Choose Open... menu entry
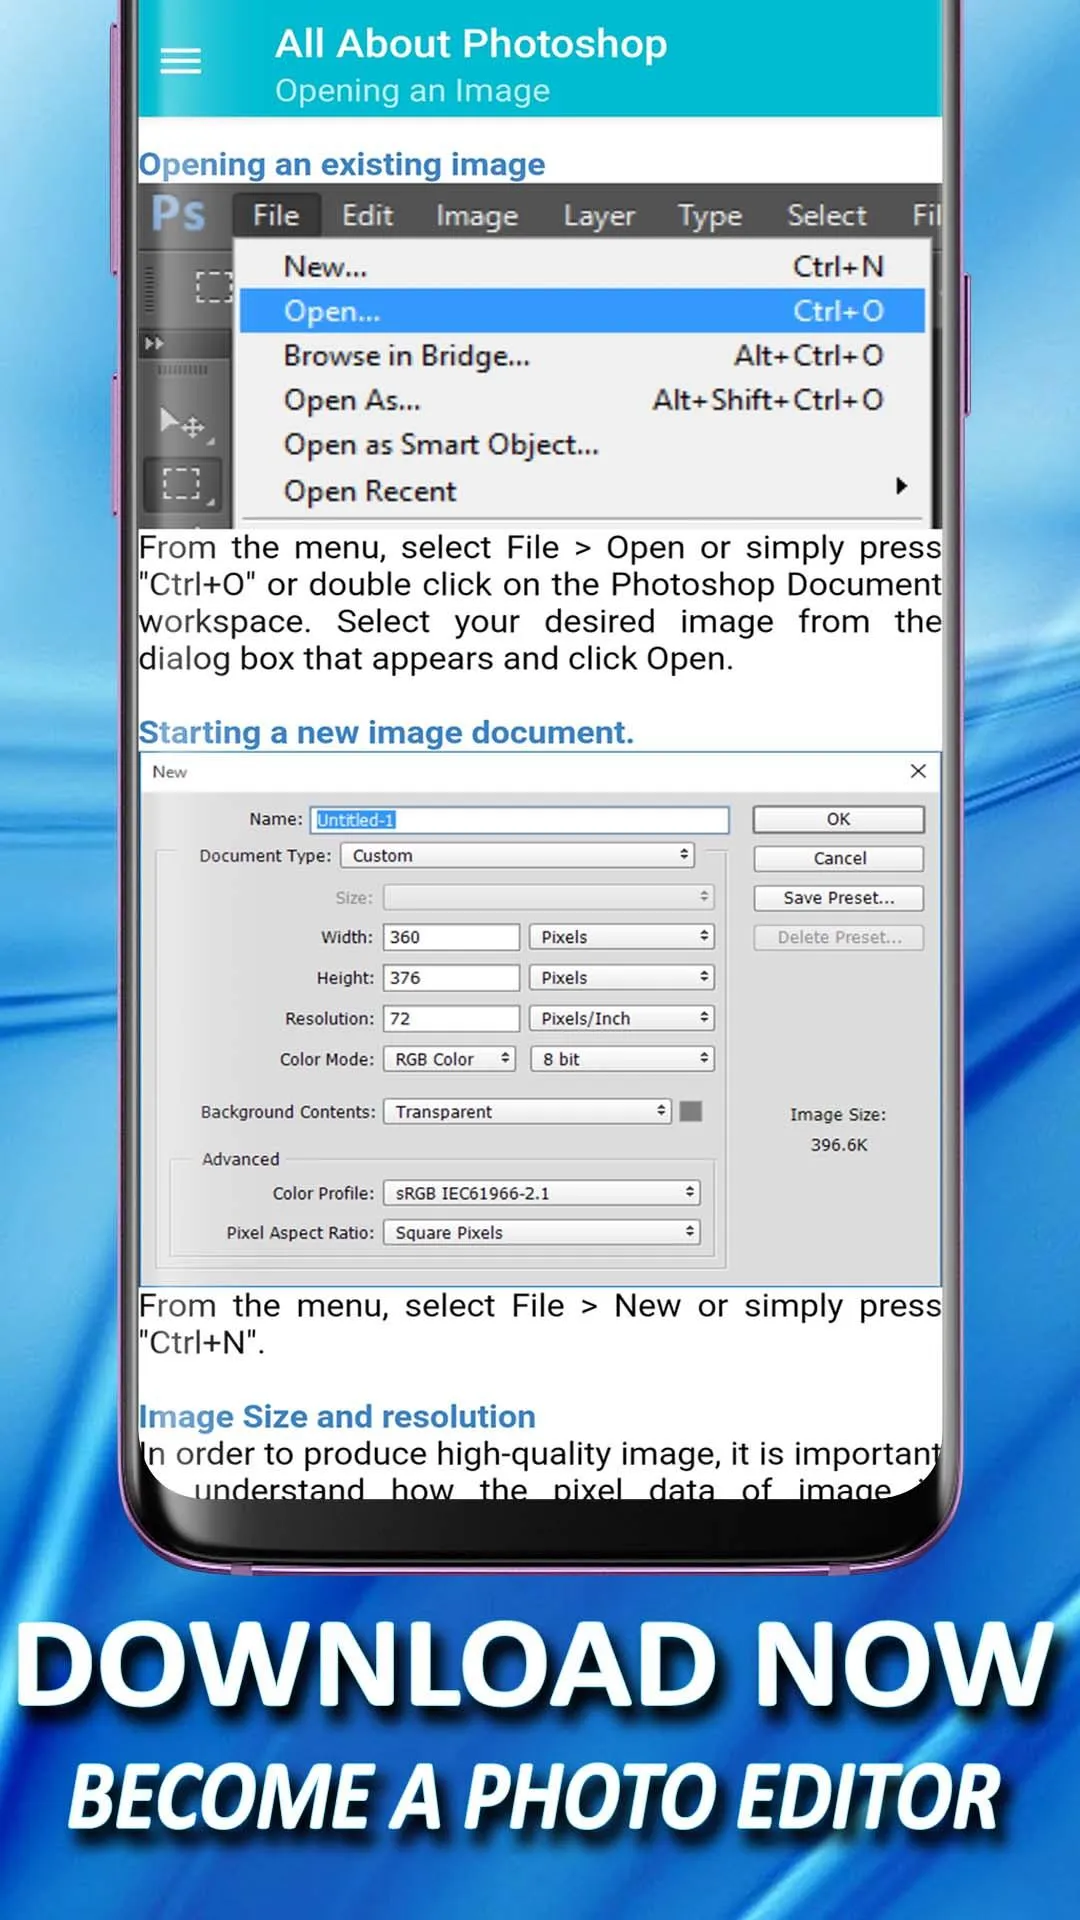 tap(582, 311)
